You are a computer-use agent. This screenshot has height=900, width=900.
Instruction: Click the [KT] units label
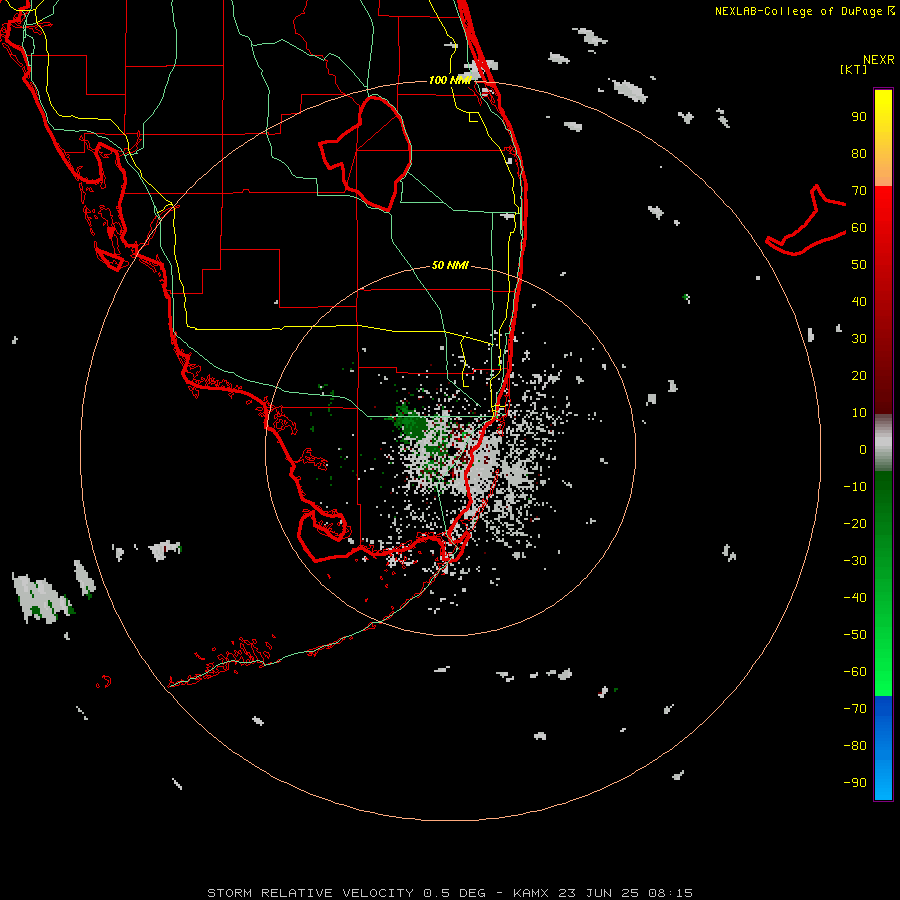pos(853,69)
